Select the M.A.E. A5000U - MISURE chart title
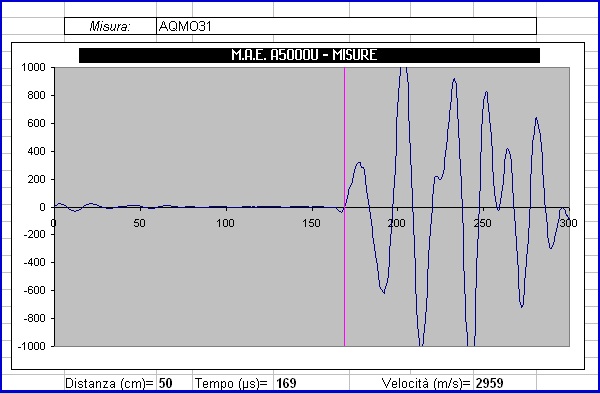The image size is (600, 394). [x=309, y=55]
